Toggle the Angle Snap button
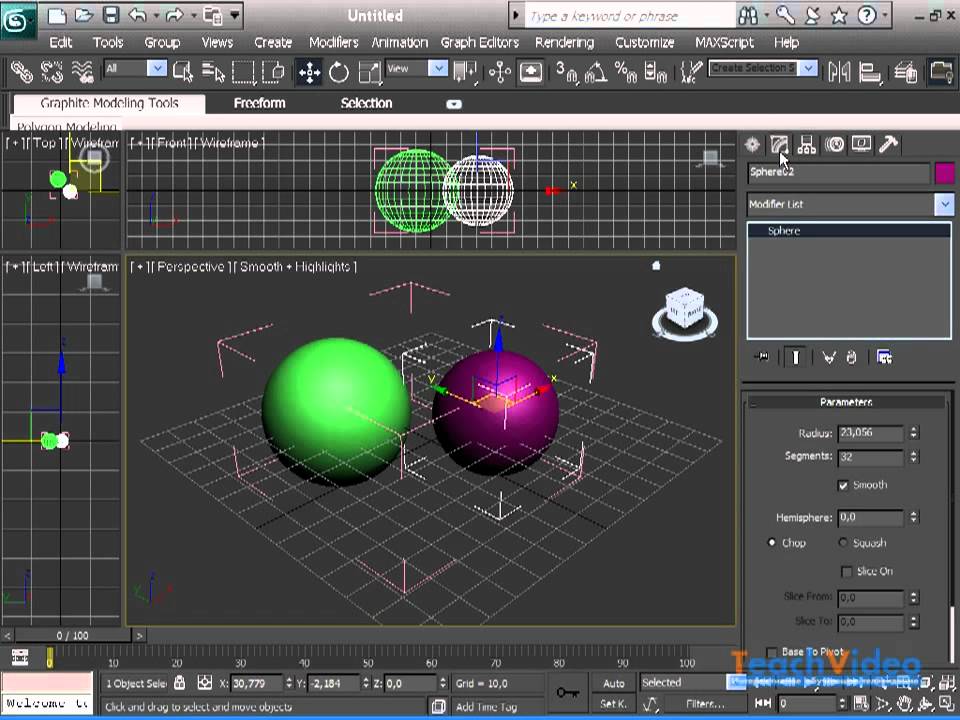Image resolution: width=960 pixels, height=720 pixels. click(596, 72)
